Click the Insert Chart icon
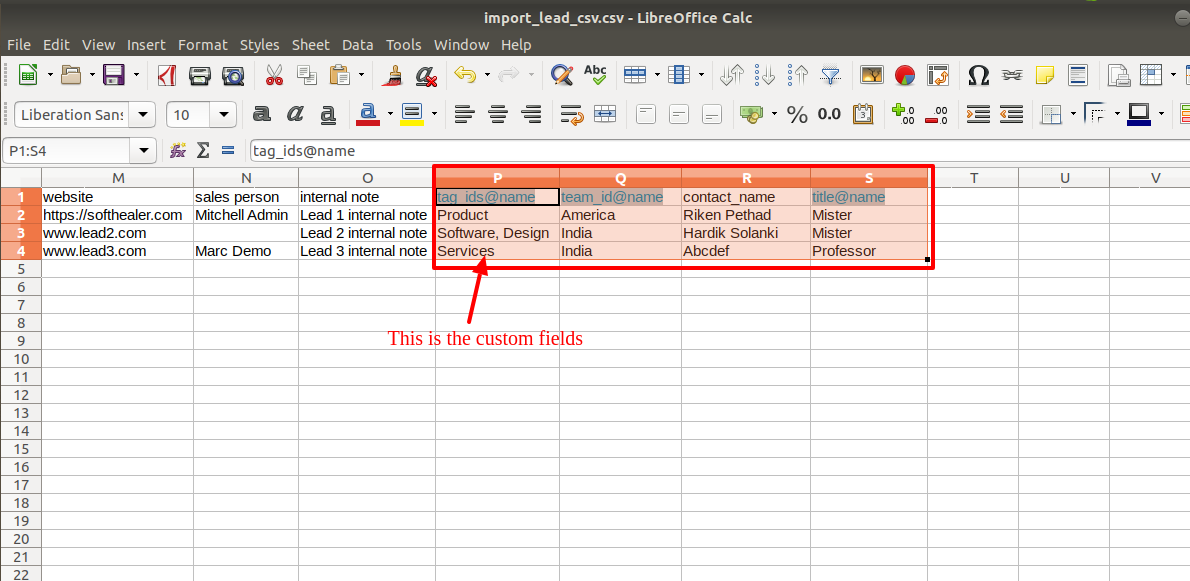The height and width of the screenshot is (581, 1190). 905,74
